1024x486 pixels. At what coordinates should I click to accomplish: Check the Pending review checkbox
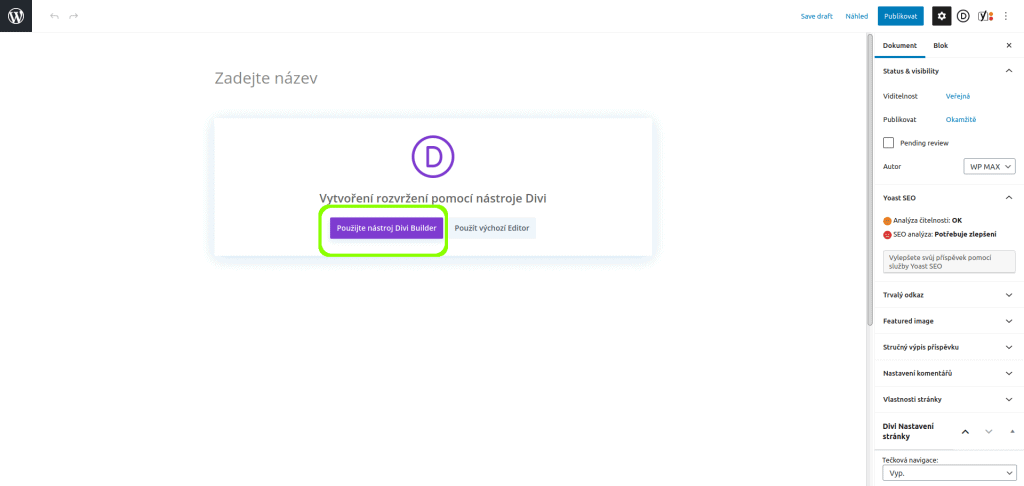[x=888, y=142]
